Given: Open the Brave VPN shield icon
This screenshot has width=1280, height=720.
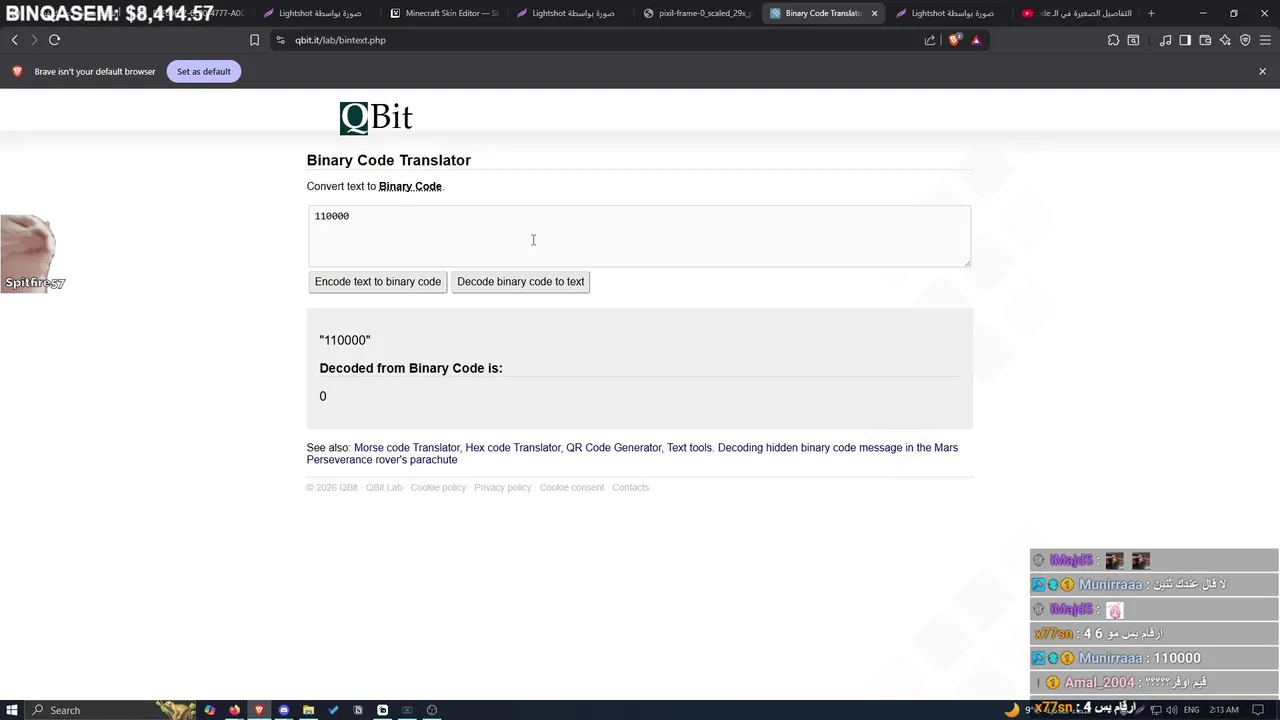Looking at the screenshot, I should click(1245, 40).
